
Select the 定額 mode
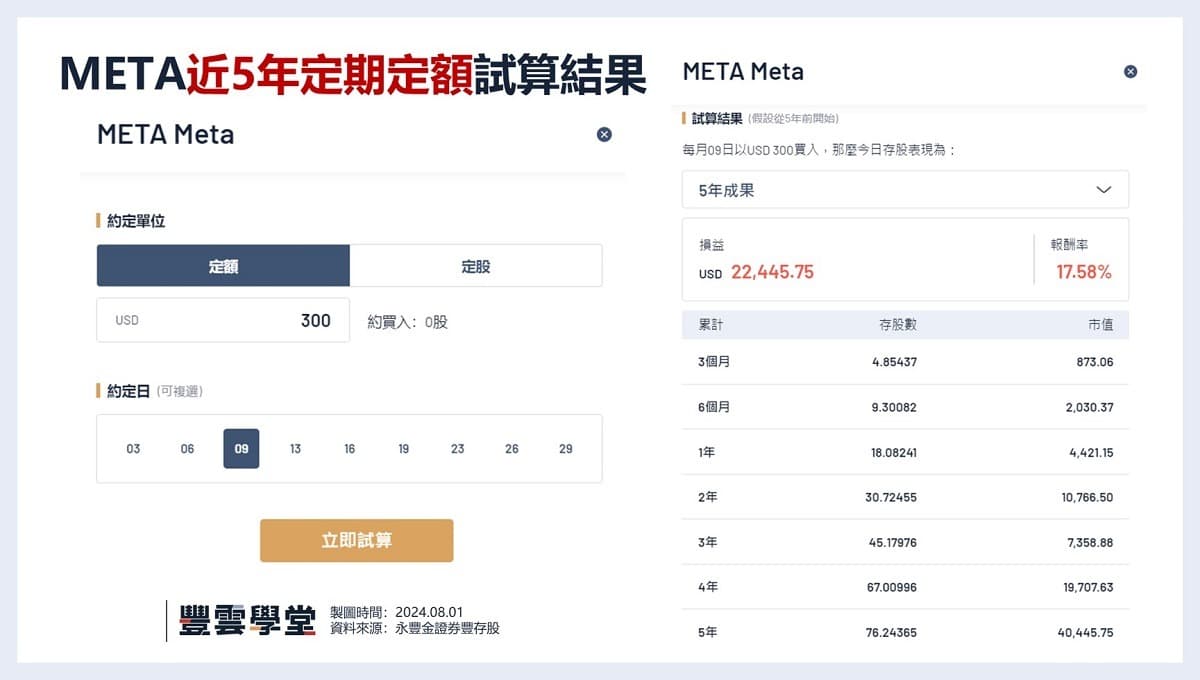(222, 265)
